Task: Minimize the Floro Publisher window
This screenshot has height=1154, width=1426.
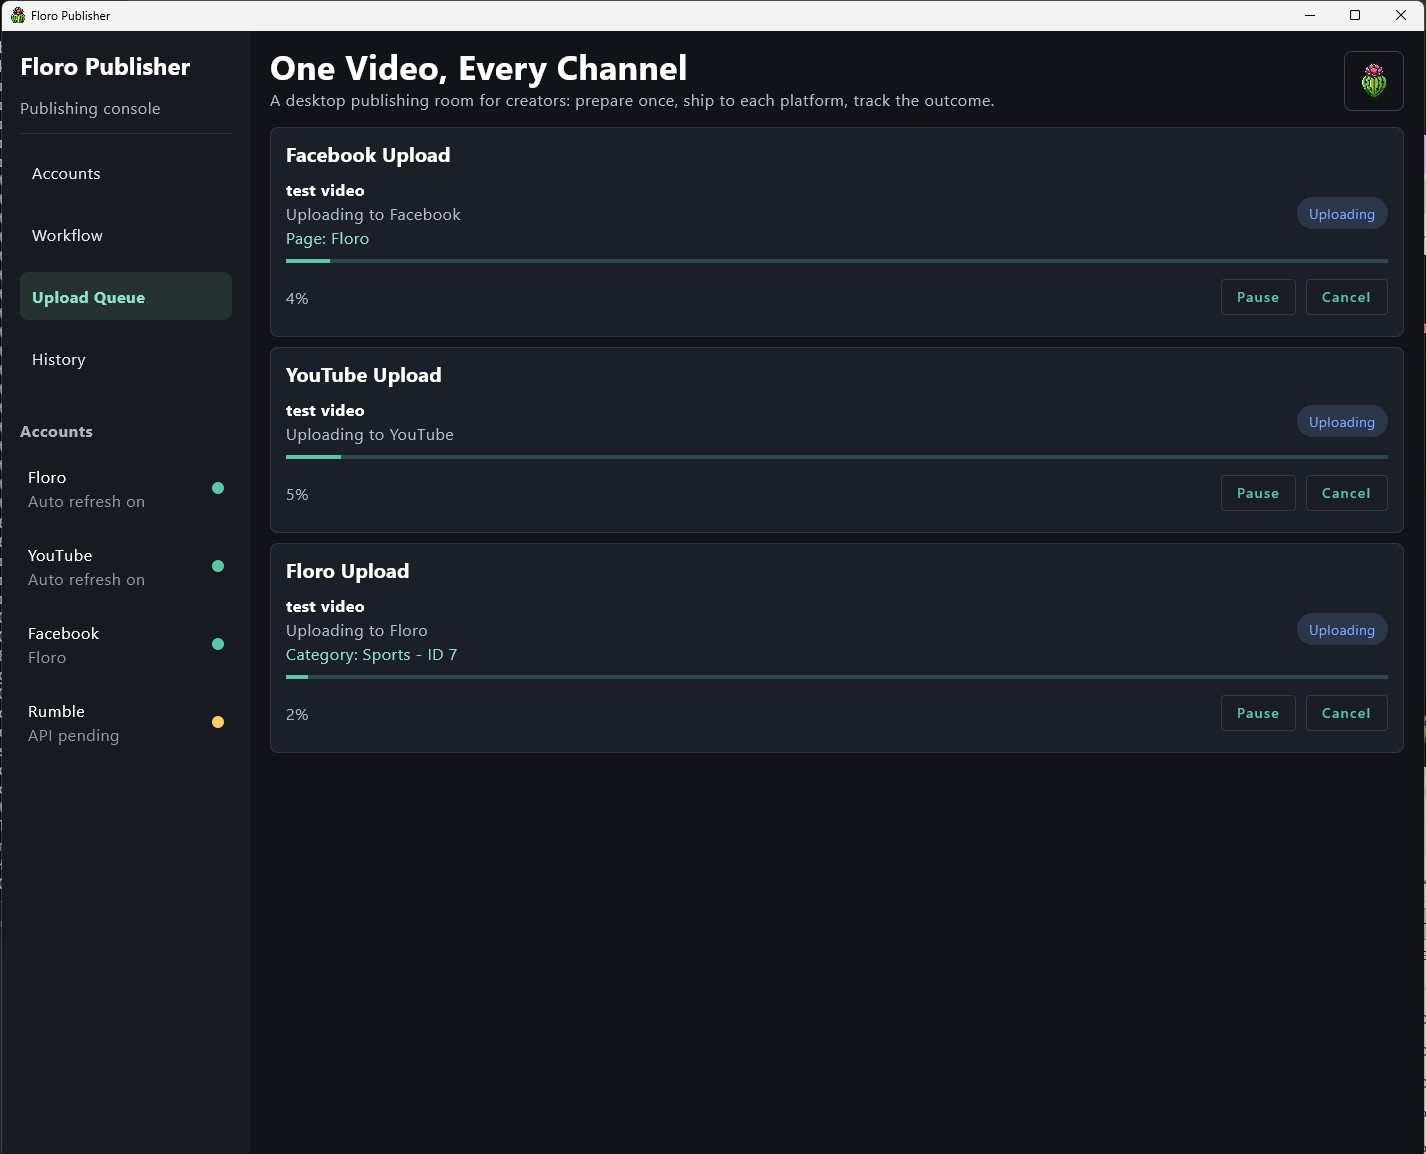Action: [x=1310, y=15]
